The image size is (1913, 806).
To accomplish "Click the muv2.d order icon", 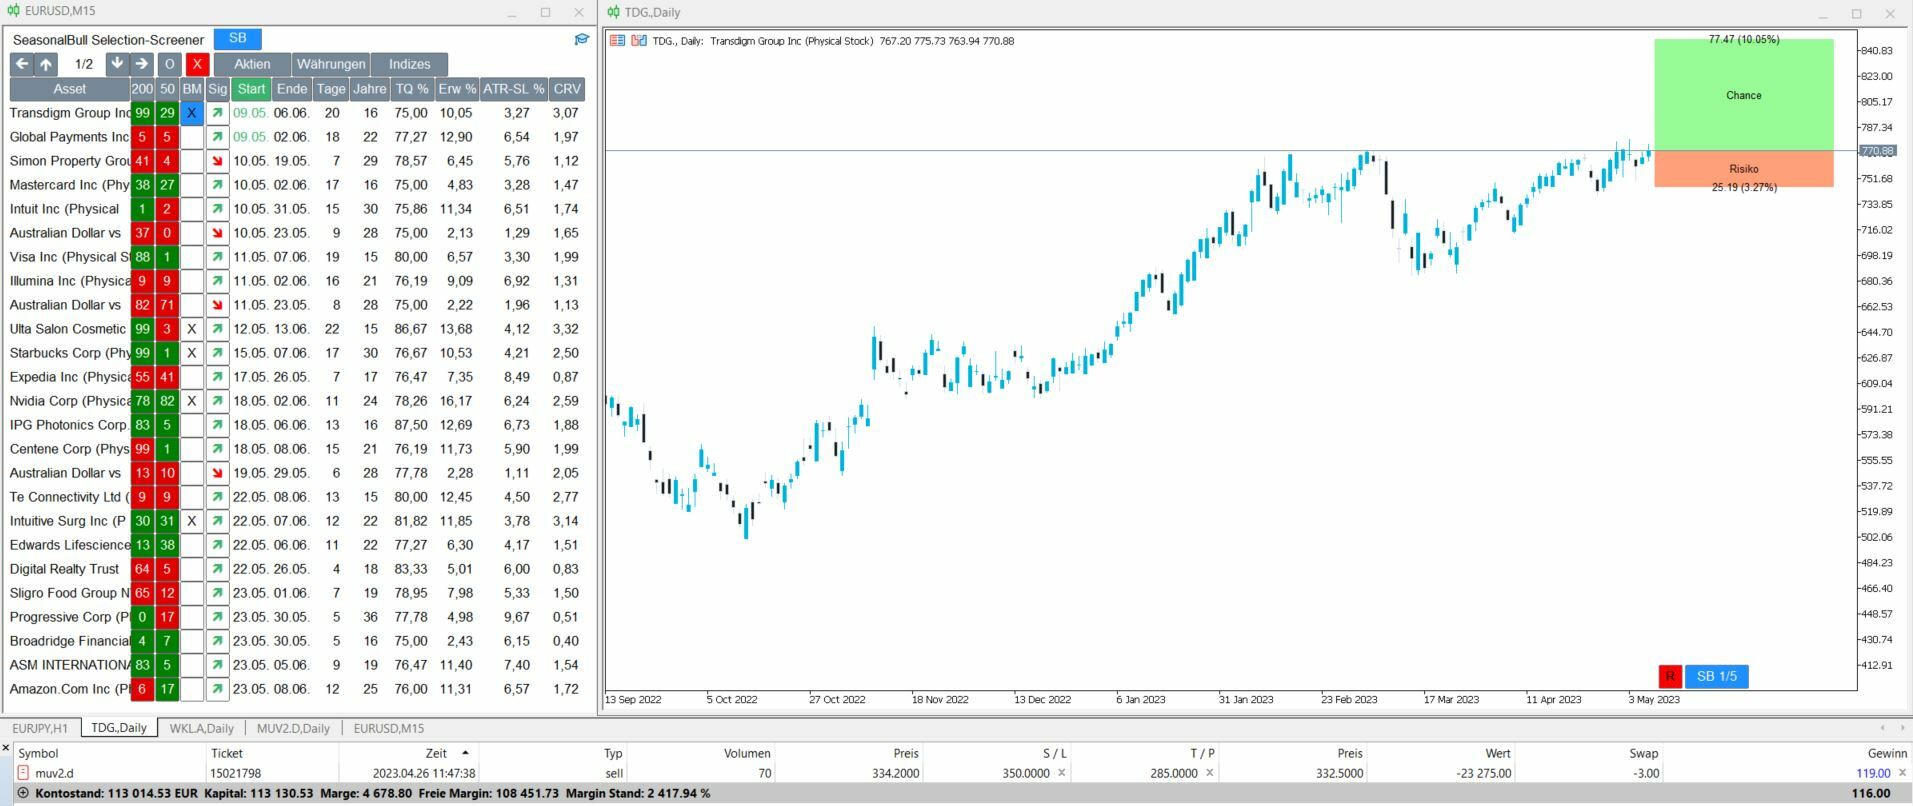I will pos(23,773).
